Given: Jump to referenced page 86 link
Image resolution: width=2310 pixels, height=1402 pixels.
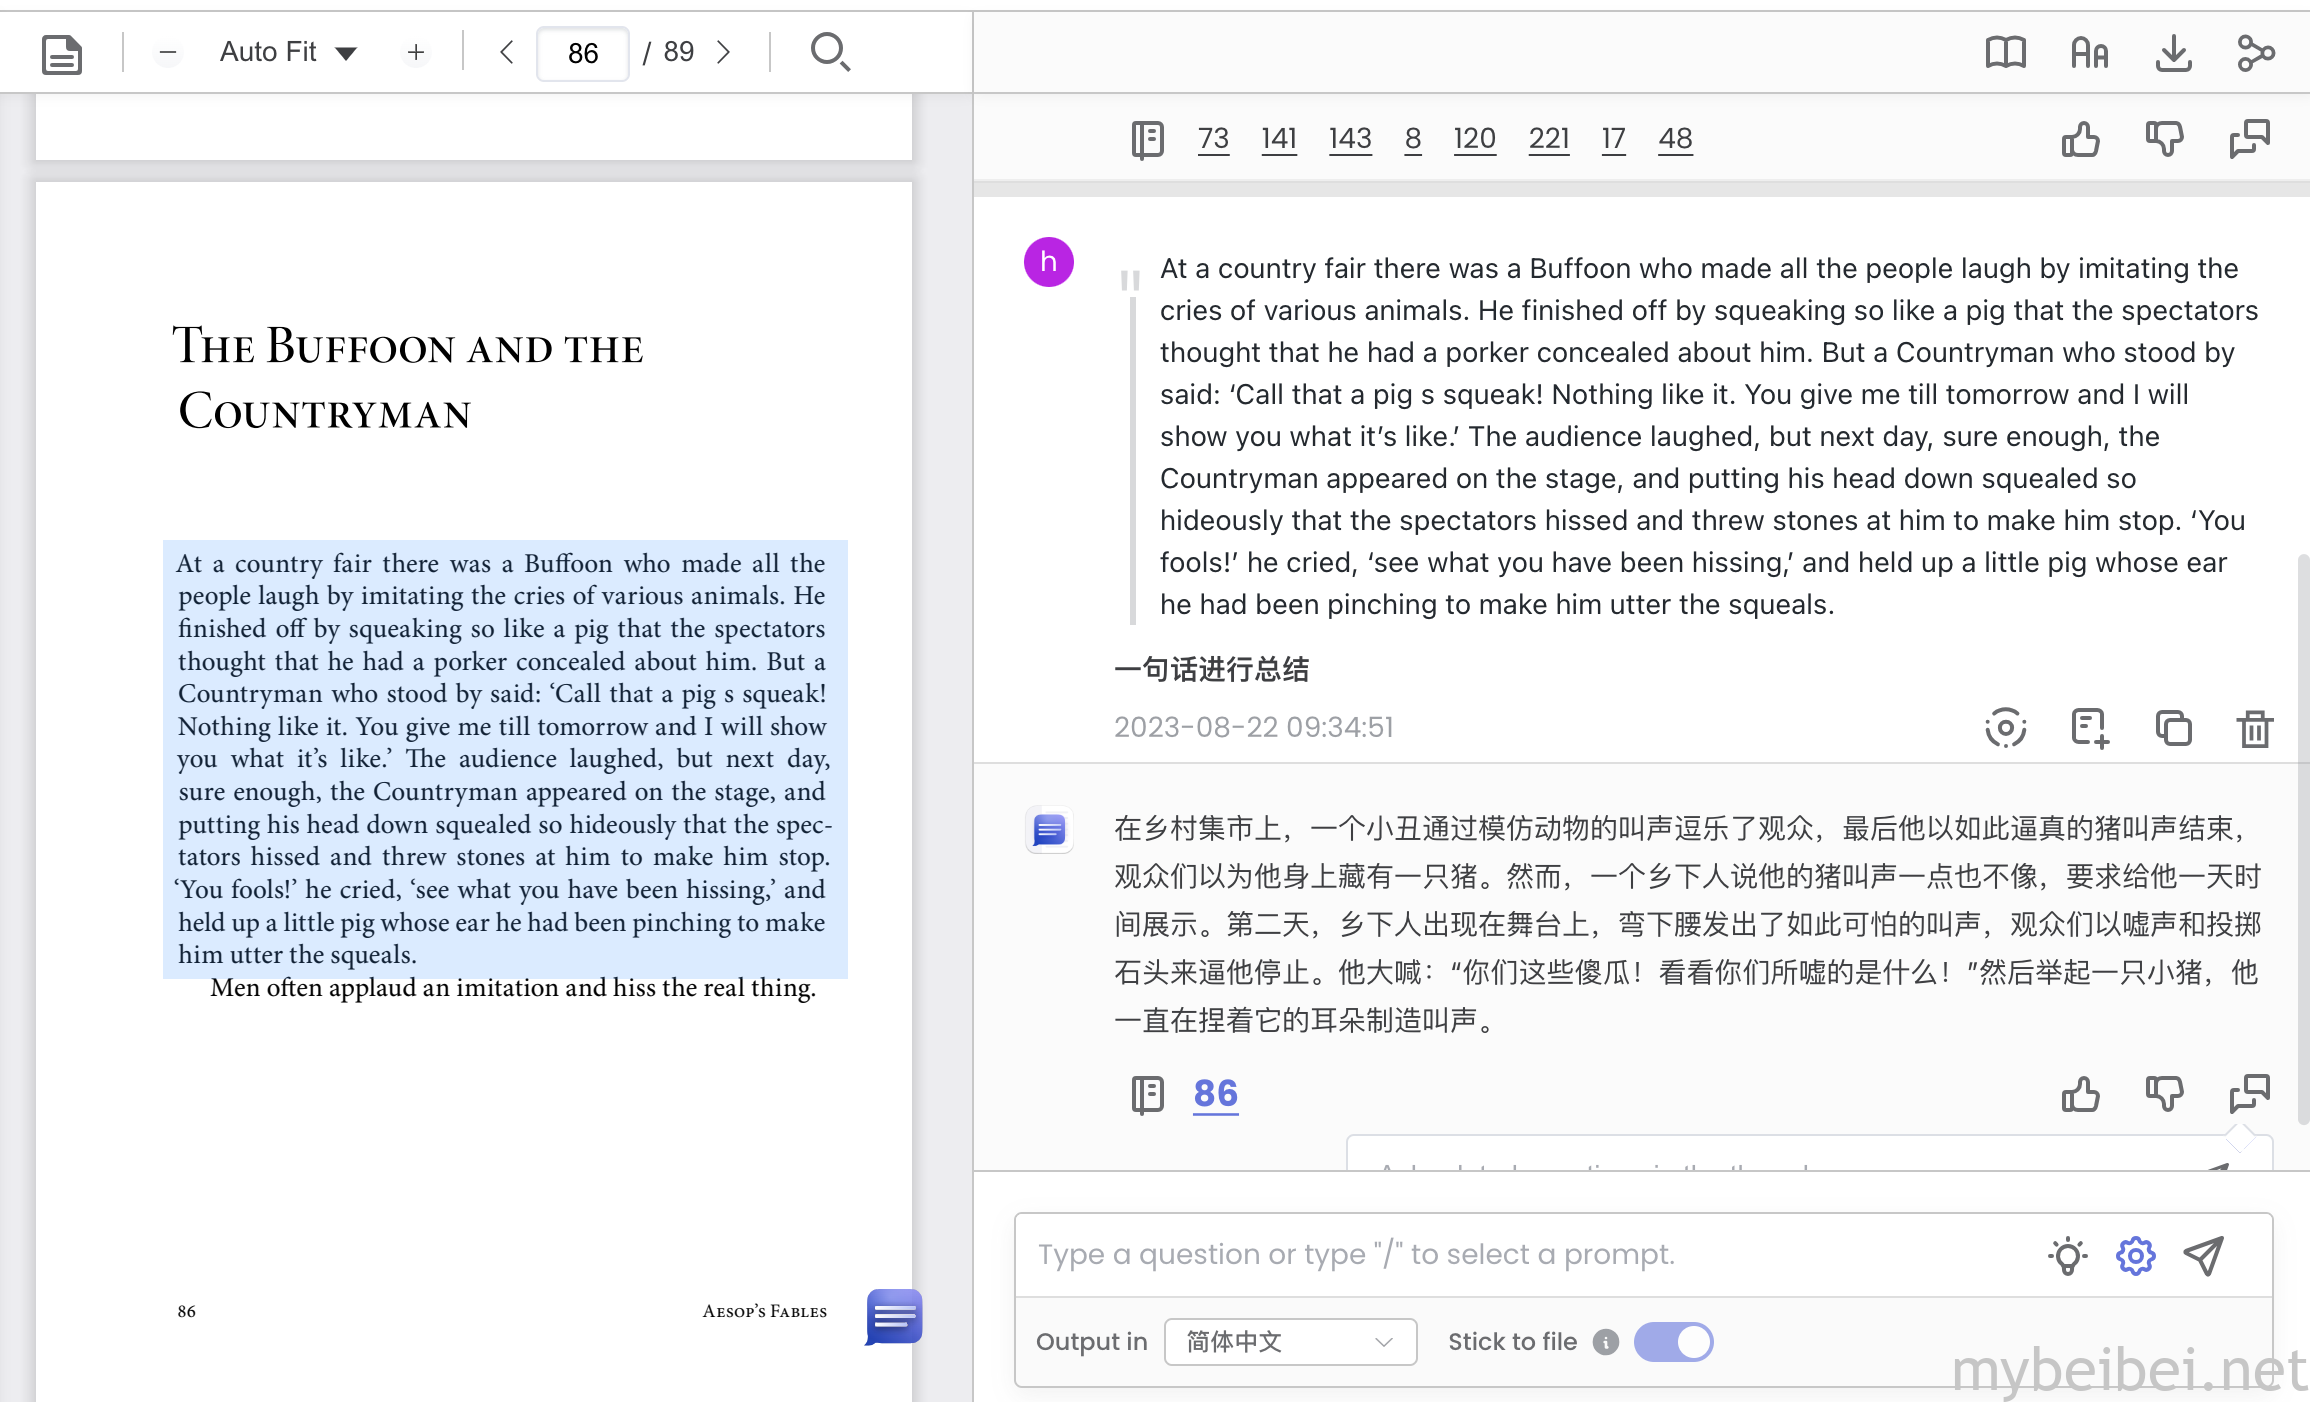Looking at the screenshot, I should coord(1215,1094).
